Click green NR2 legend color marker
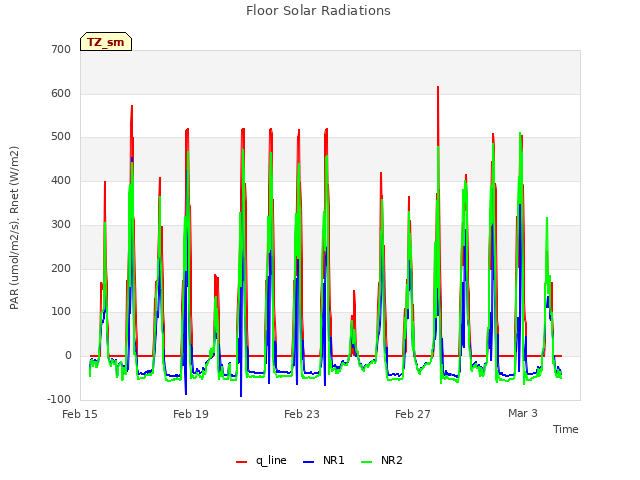The height and width of the screenshot is (480, 640). [x=367, y=462]
